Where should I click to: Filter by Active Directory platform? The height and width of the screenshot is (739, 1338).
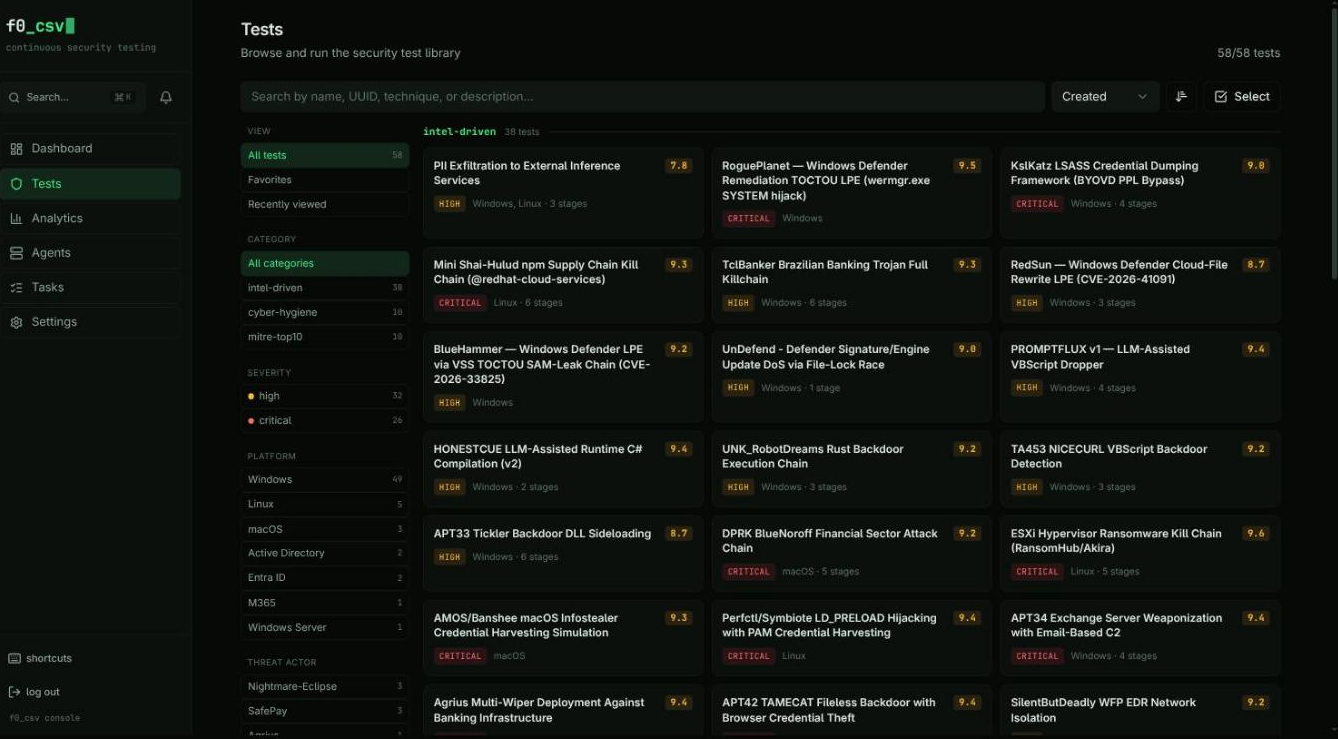(325, 553)
